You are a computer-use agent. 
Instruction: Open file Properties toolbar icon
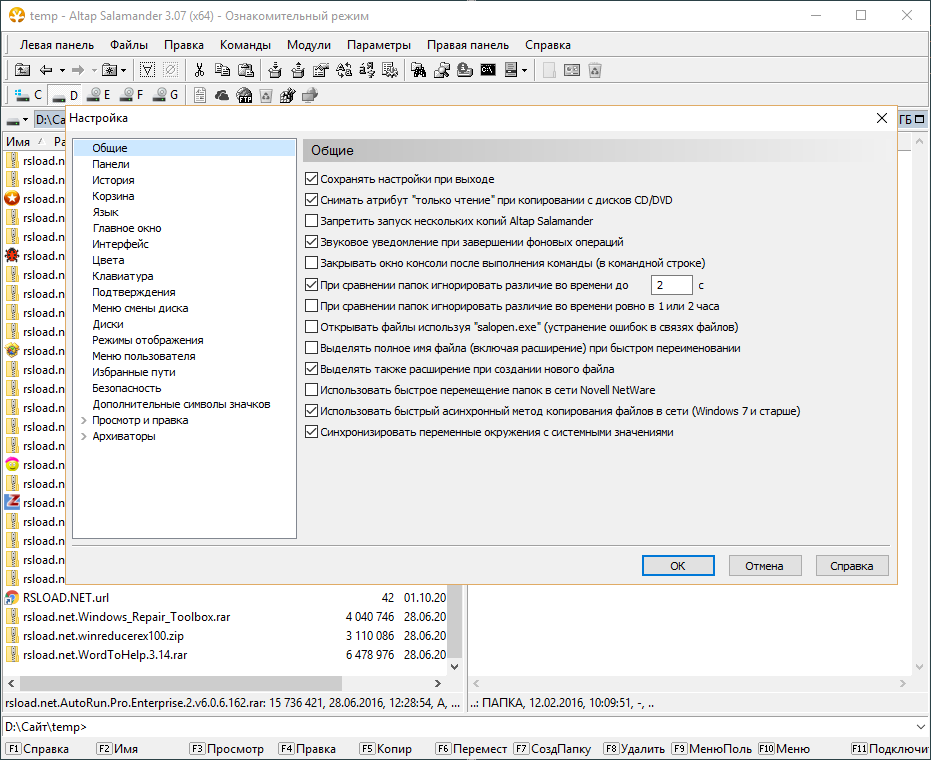pos(321,70)
